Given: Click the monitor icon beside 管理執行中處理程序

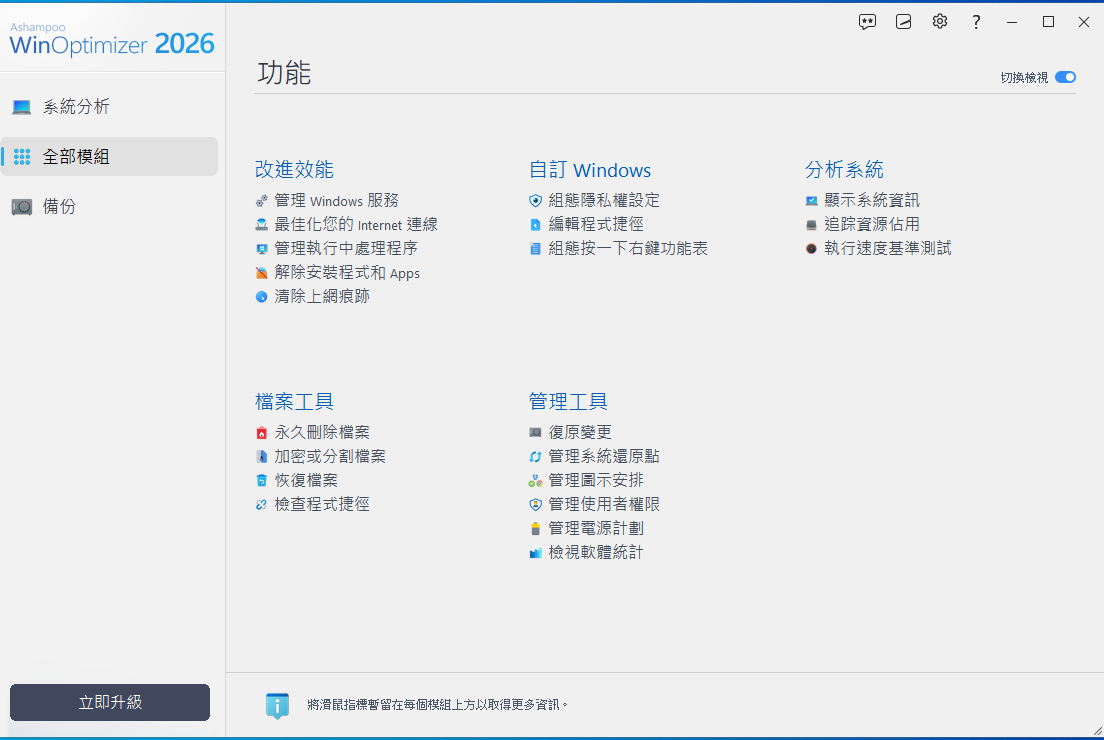Looking at the screenshot, I should [261, 249].
